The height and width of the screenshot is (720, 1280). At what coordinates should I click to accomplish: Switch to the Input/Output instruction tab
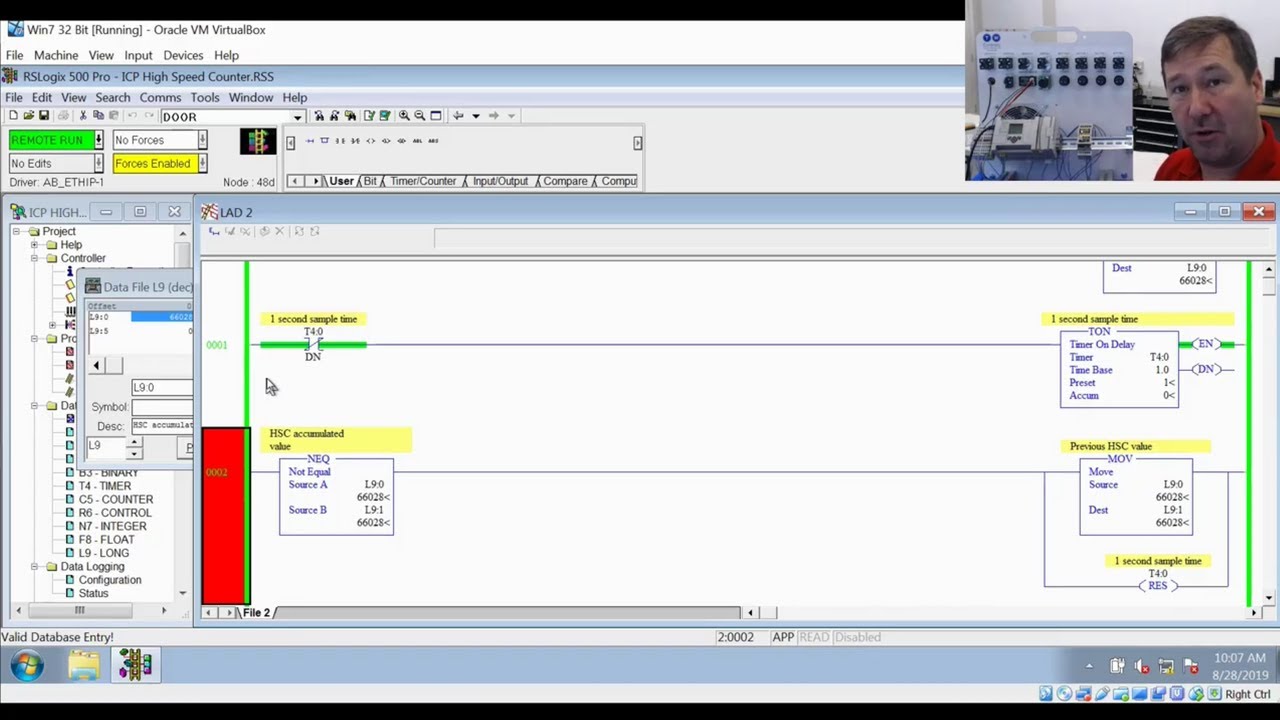pyautogui.click(x=500, y=181)
